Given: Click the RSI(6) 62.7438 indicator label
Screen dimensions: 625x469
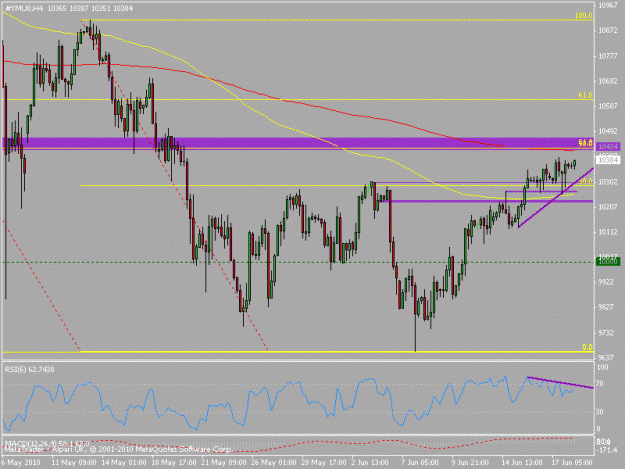Looking at the screenshot, I should click(29, 369).
